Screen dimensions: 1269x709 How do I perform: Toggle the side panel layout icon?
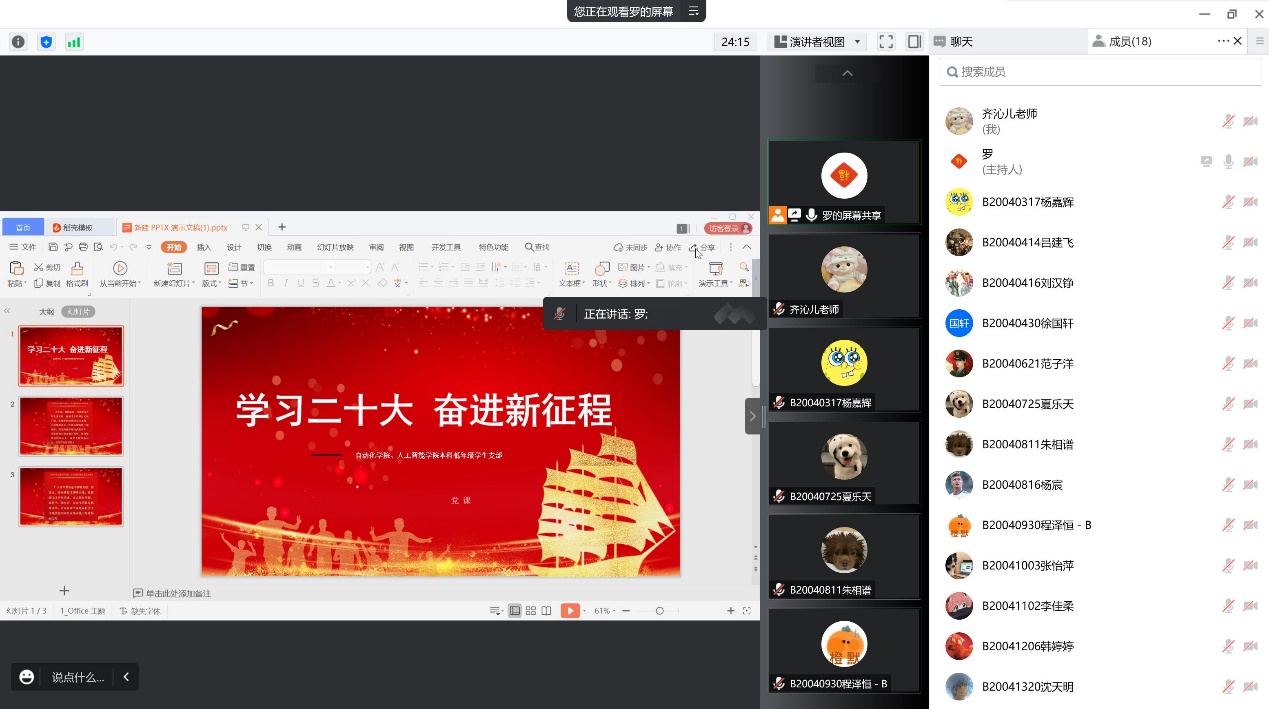(x=914, y=42)
